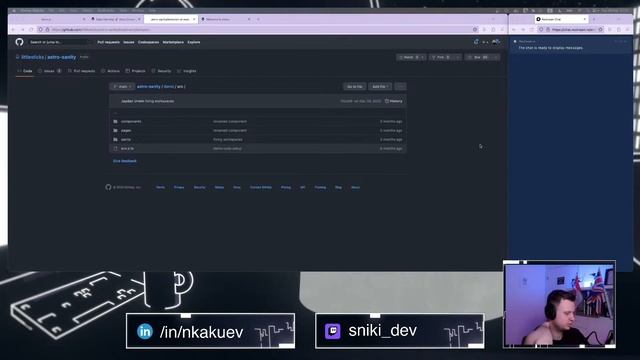Click the GitHub window address bar
The height and width of the screenshot is (360, 640).
pyautogui.click(x=258, y=29)
